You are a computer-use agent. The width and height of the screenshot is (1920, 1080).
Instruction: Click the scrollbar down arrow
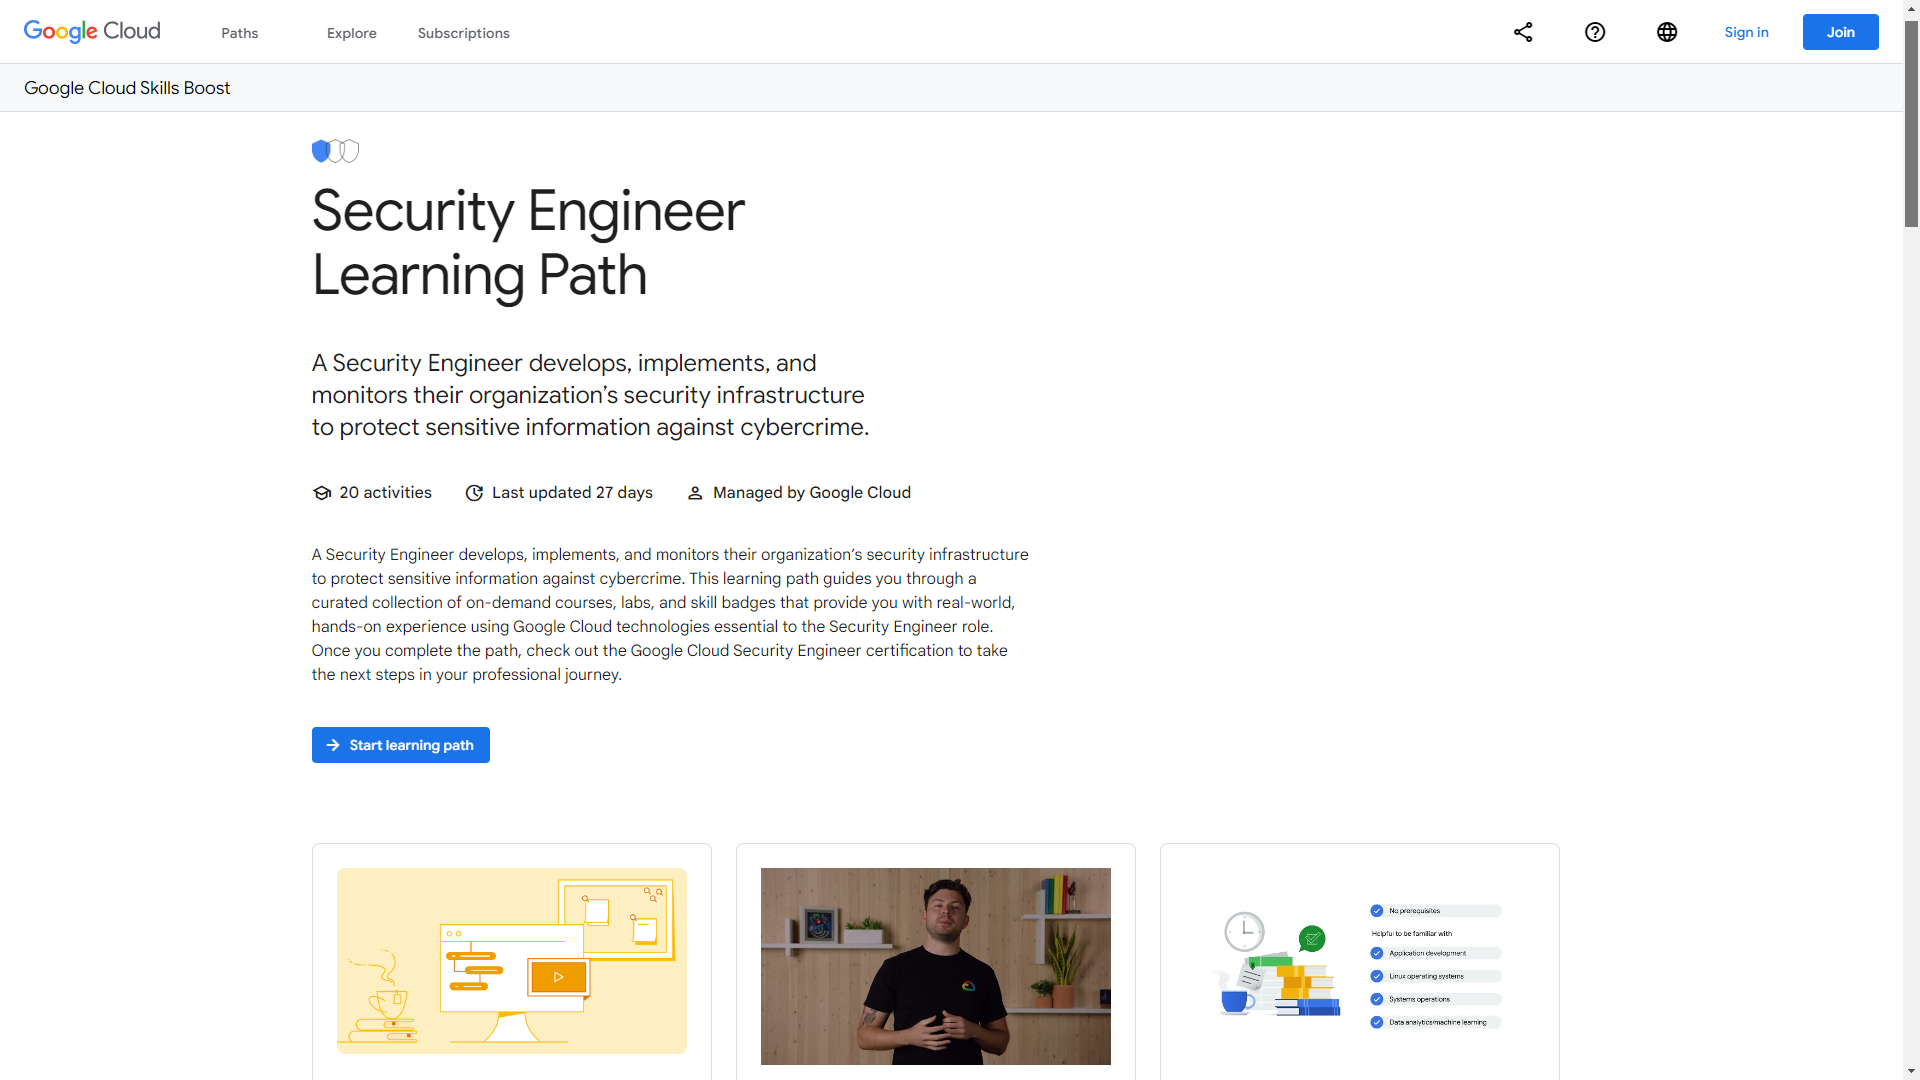pyautogui.click(x=1912, y=1071)
